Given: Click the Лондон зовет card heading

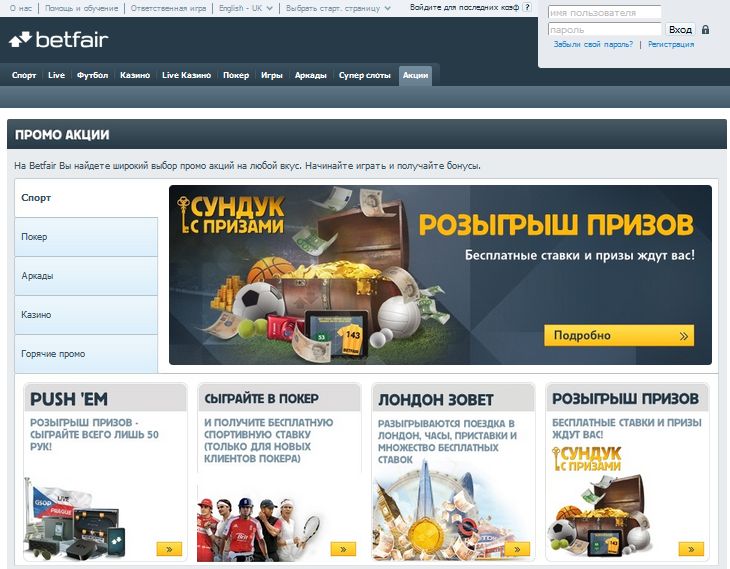Looking at the screenshot, I should click(x=436, y=400).
